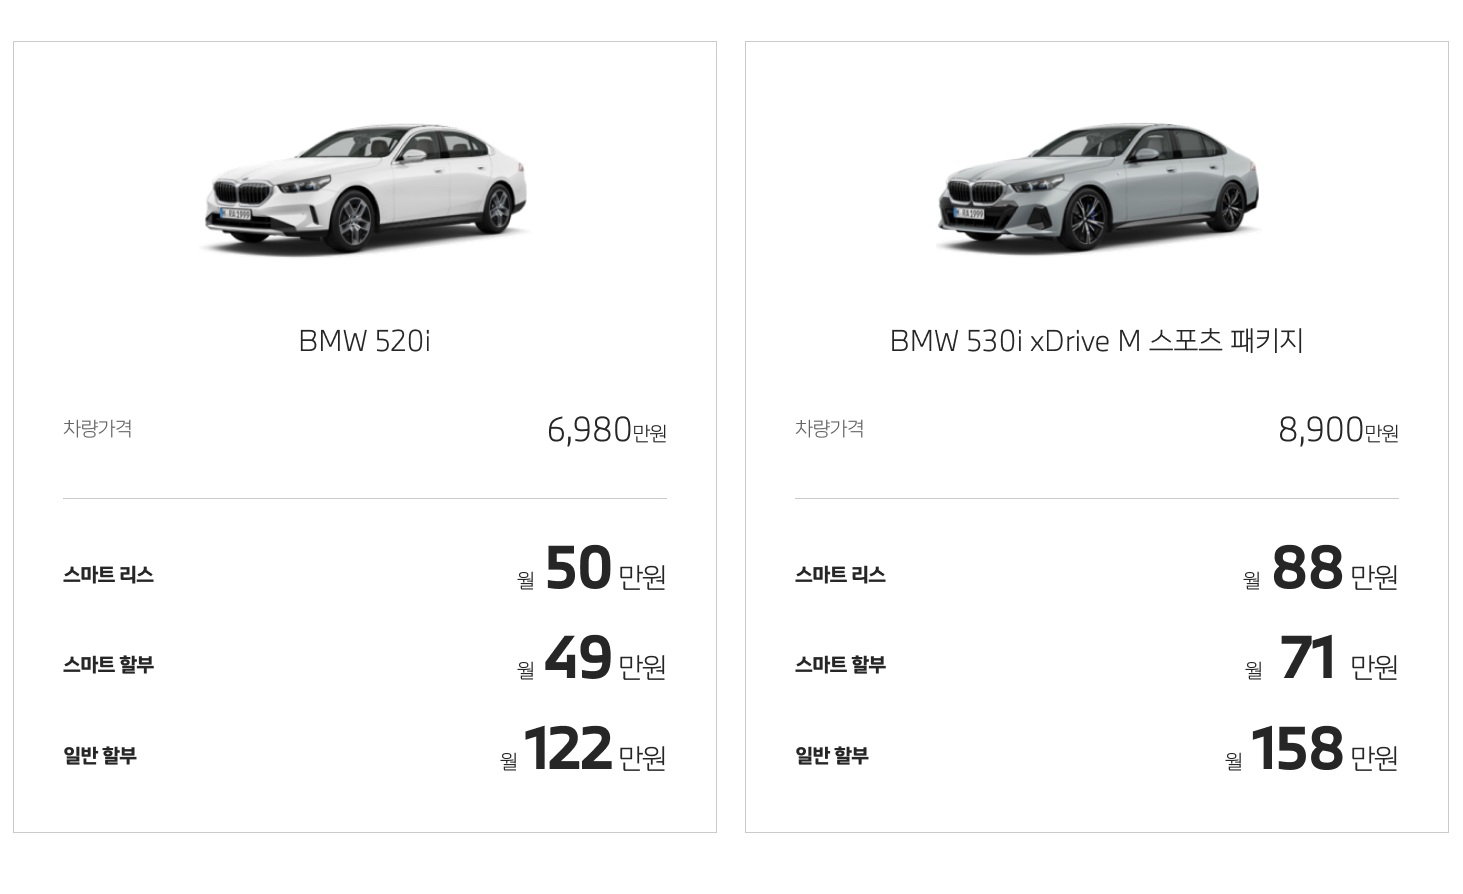Click the 8,900만원 vehicle price
1463x894 pixels.
1338,430
